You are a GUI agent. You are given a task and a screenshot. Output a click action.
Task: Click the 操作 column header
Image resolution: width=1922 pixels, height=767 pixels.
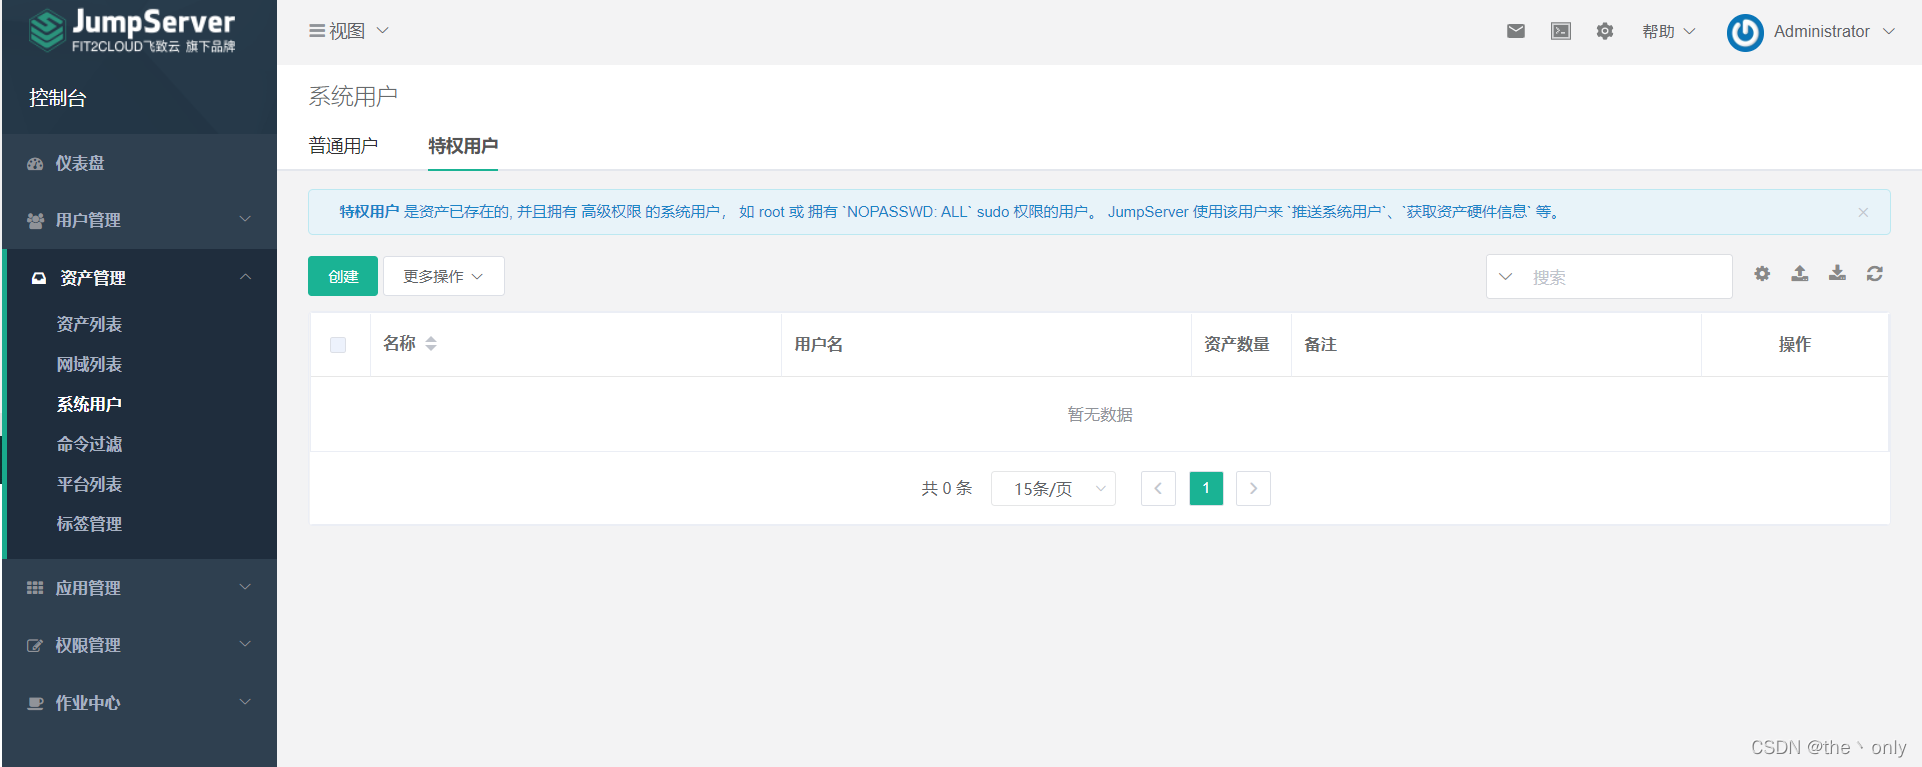1795,344
